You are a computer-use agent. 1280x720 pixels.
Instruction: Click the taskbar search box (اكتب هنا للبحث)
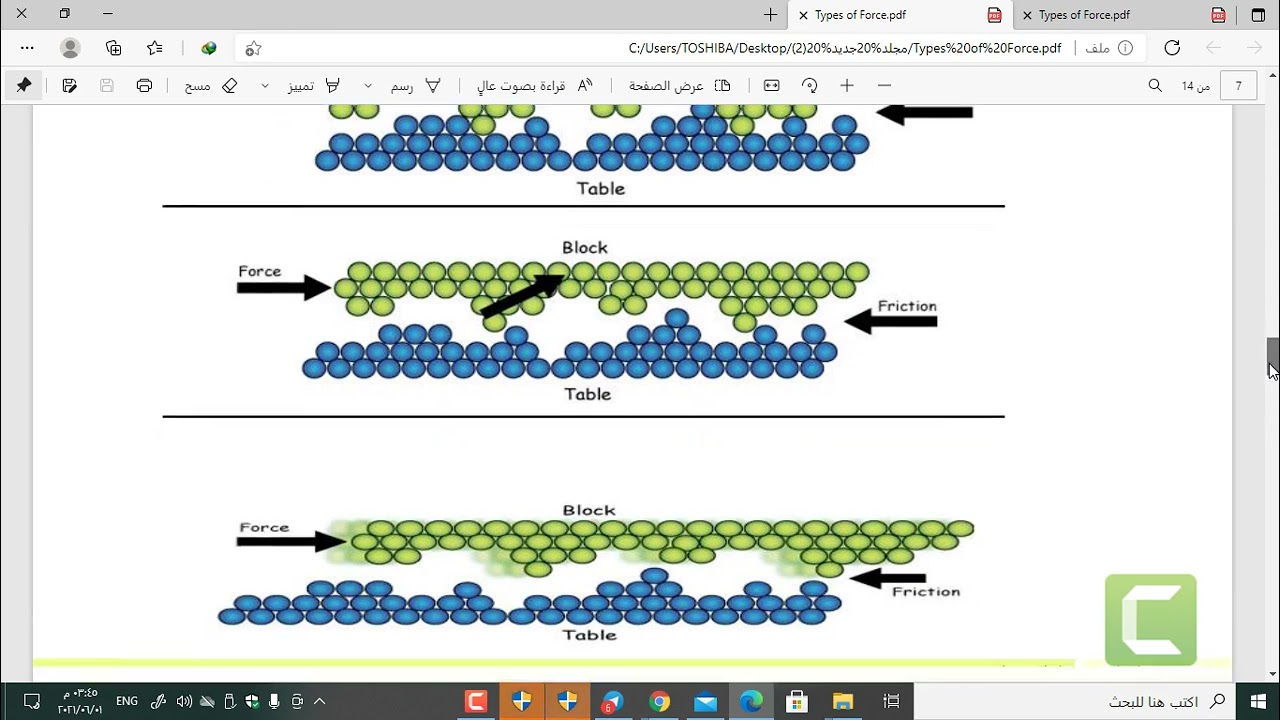(x=1075, y=701)
